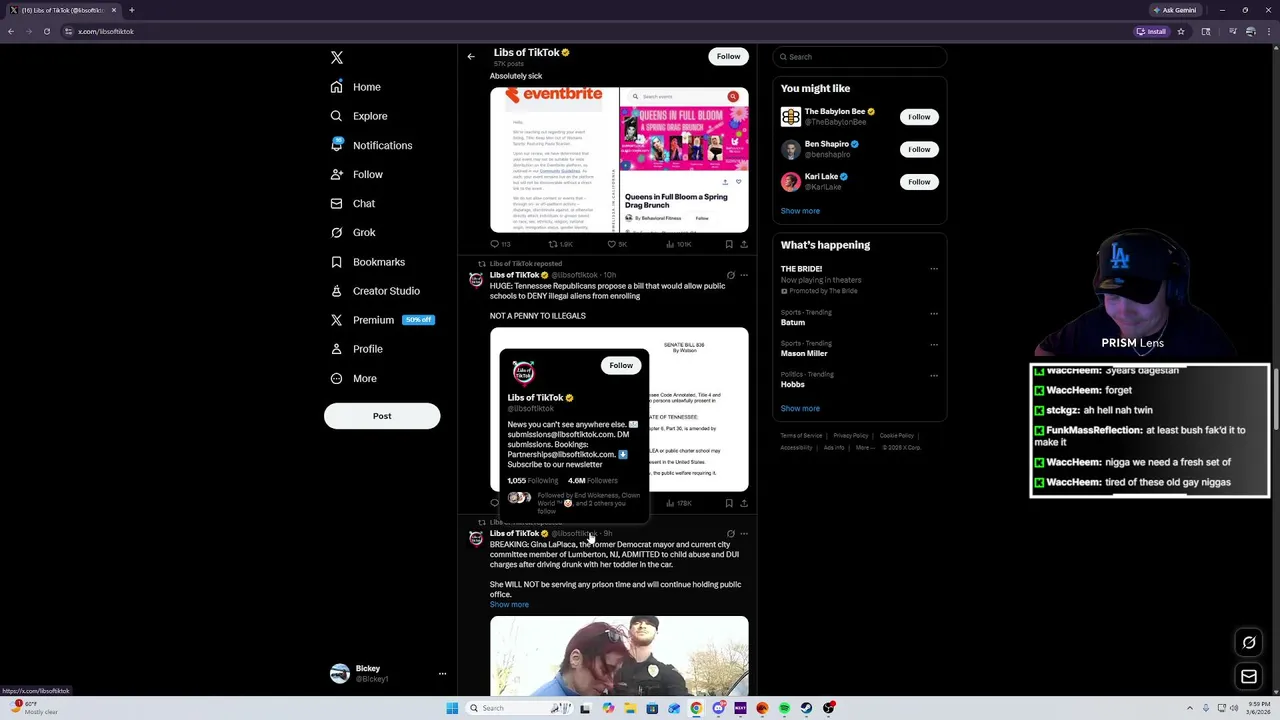This screenshot has width=1280, height=720.
Task: Open options for Hobbs trend
Action: 934,375
